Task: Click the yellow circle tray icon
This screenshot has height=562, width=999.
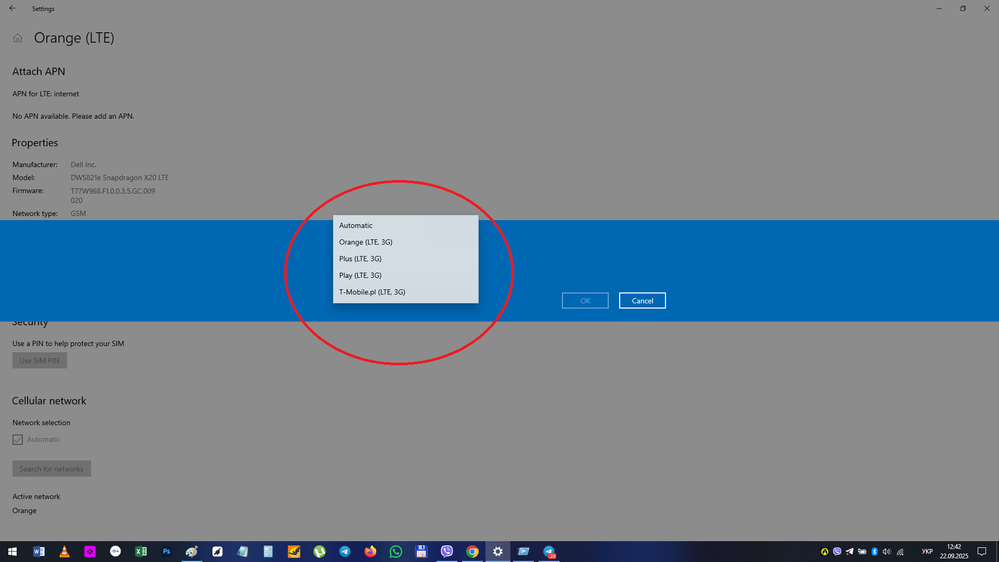Action: [824, 552]
